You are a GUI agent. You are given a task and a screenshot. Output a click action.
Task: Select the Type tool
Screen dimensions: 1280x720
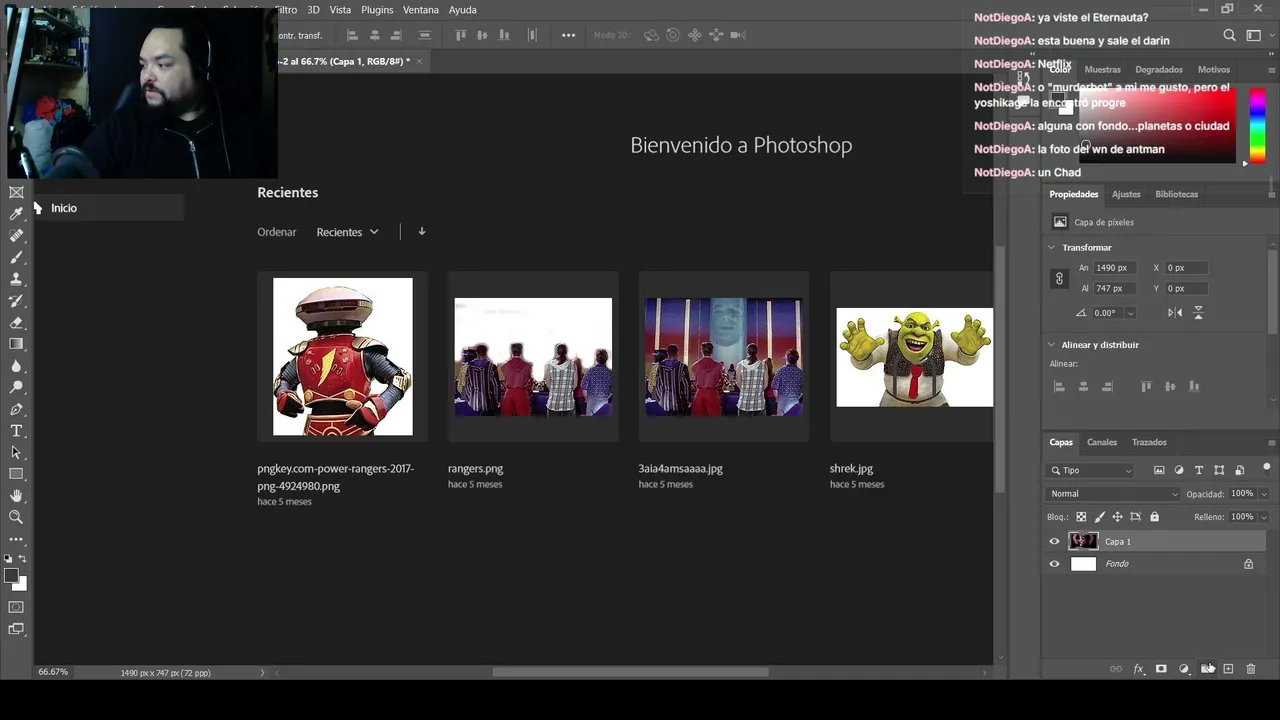click(x=16, y=431)
